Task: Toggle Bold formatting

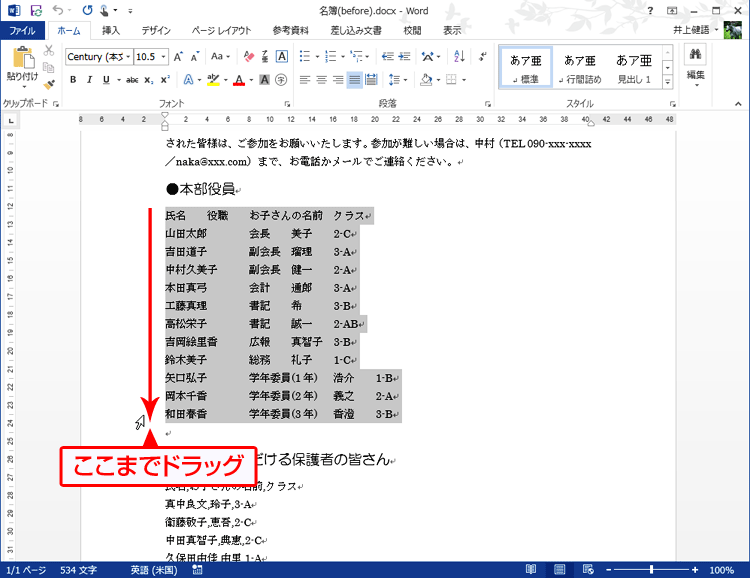Action: point(73,80)
